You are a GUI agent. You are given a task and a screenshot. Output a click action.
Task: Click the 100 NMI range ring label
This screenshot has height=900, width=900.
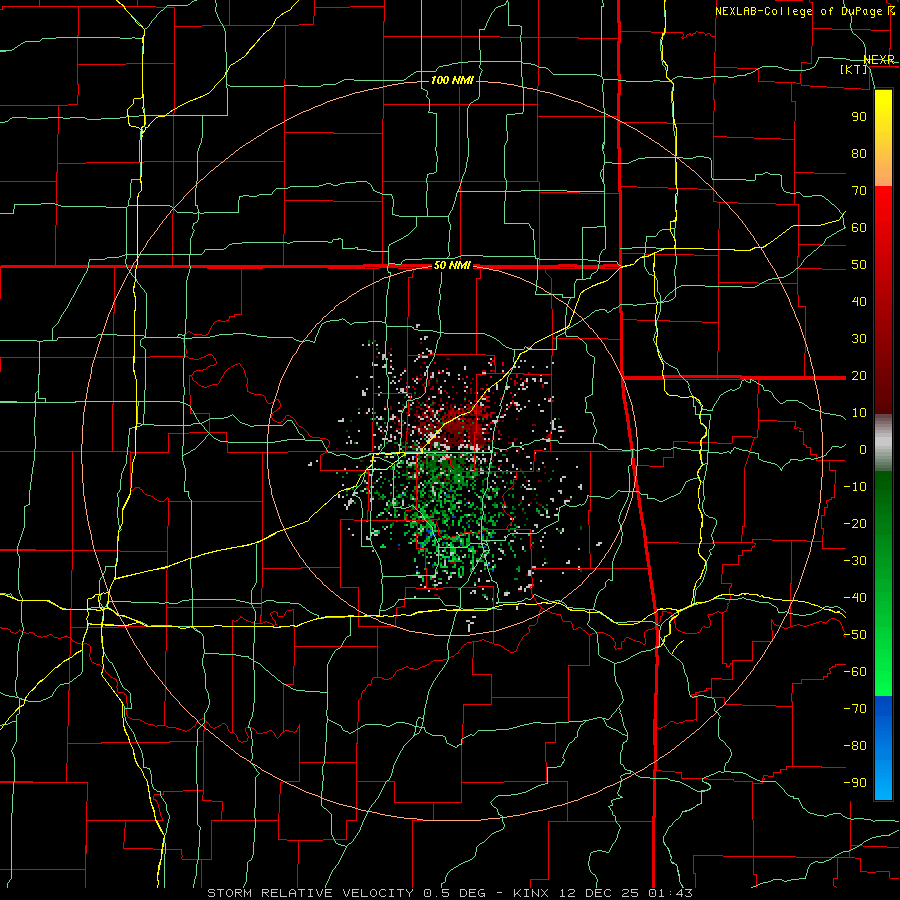coord(452,80)
